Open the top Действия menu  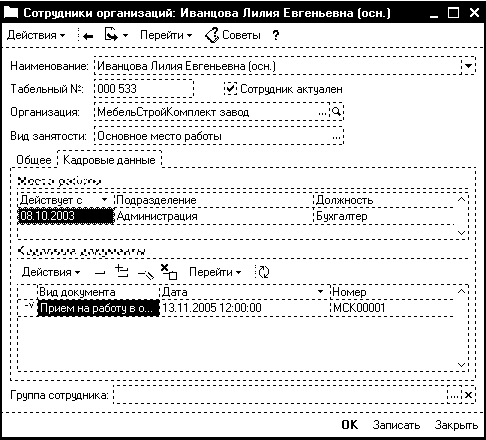[x=36, y=35]
